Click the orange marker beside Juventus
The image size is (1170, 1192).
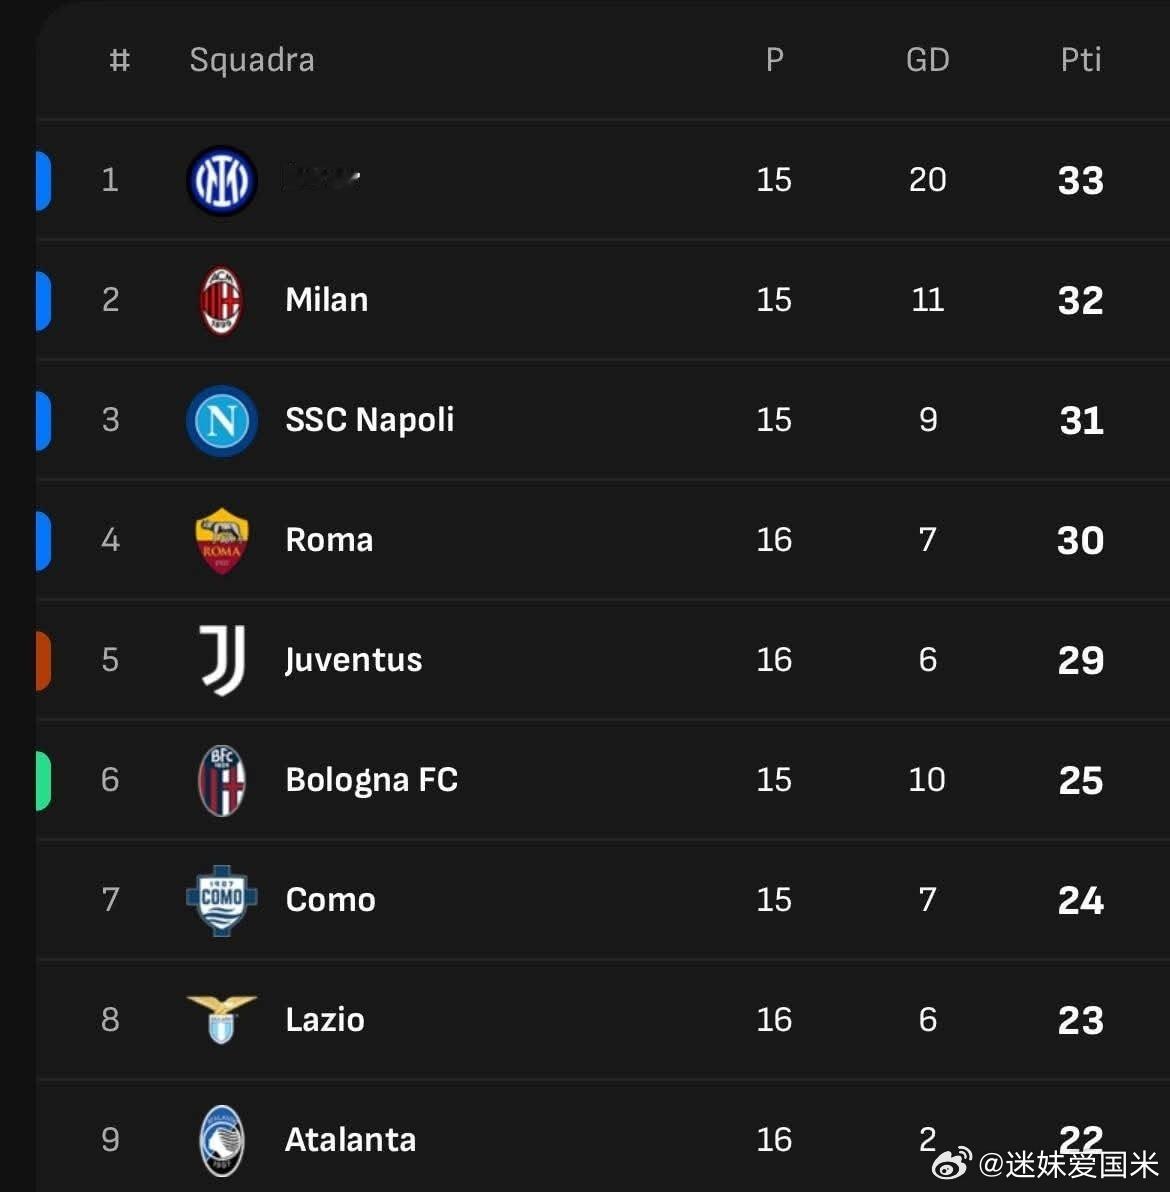click(x=43, y=661)
